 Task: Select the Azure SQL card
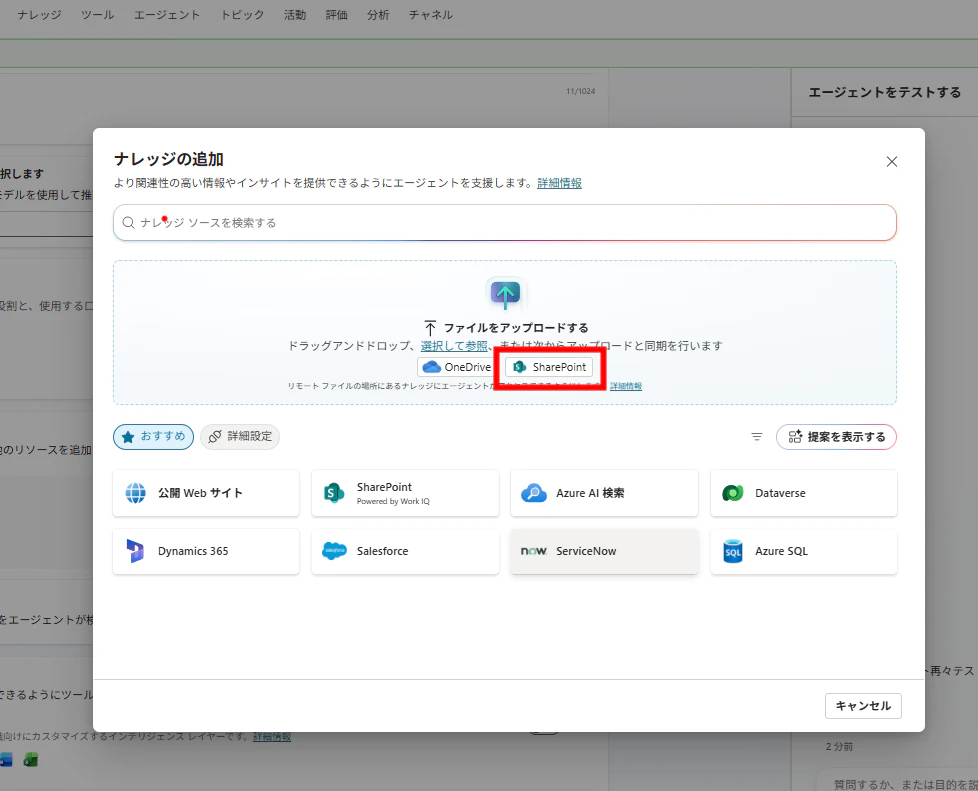pyautogui.click(x=804, y=551)
